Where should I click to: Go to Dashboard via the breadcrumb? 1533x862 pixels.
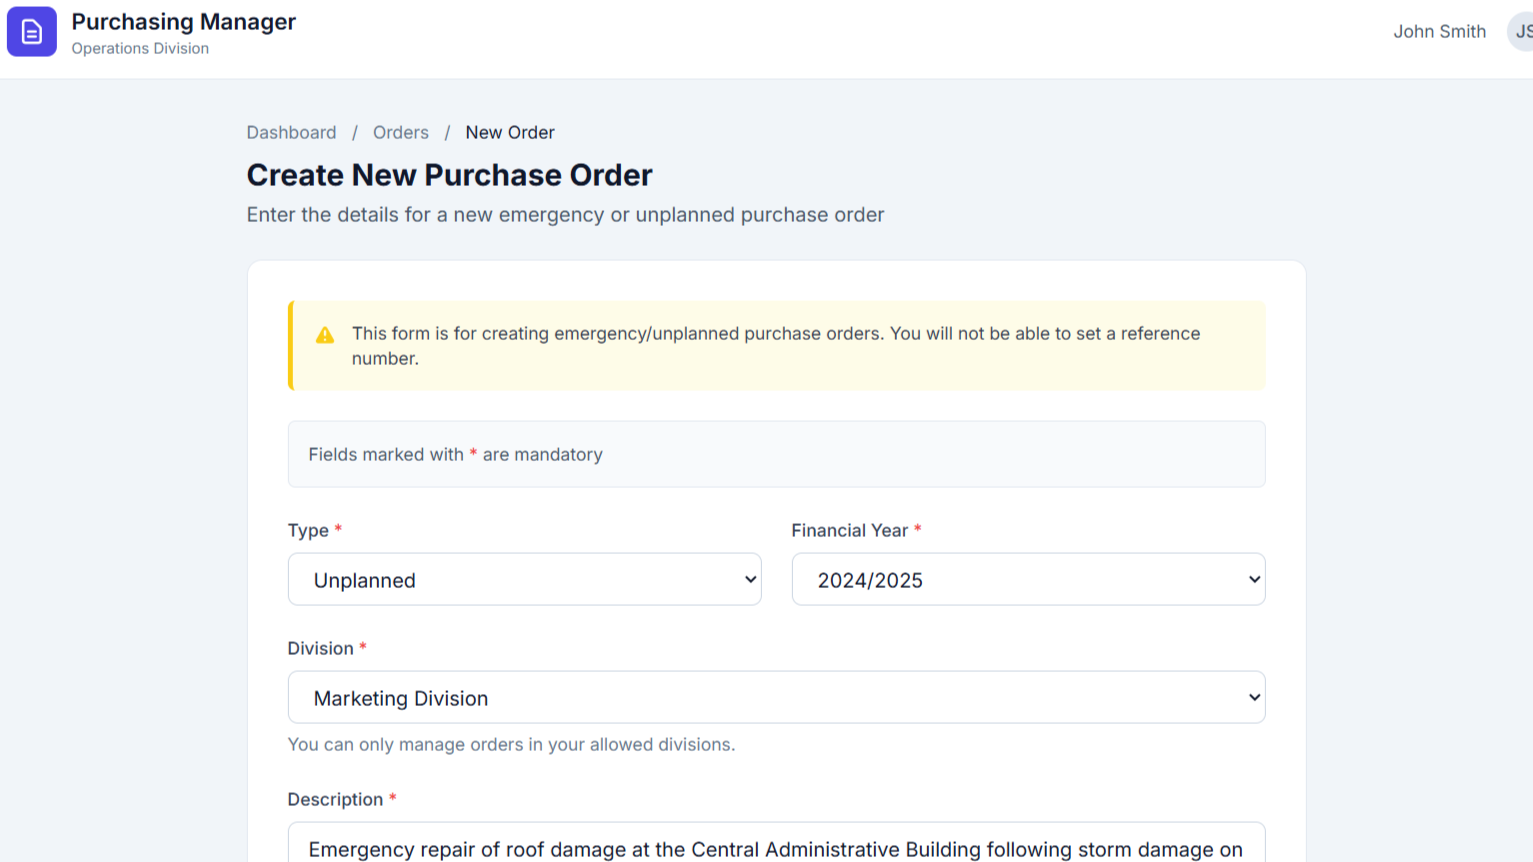(291, 133)
